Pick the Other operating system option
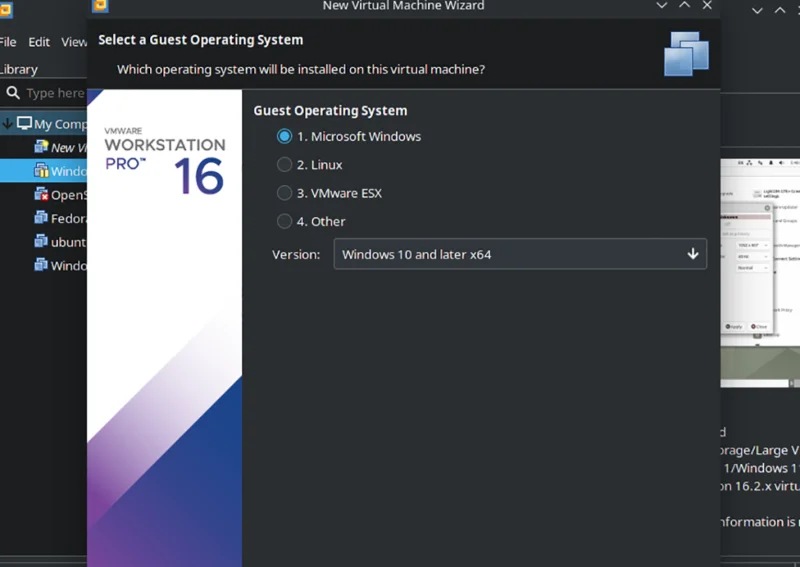This screenshot has width=800, height=567. coord(311,221)
